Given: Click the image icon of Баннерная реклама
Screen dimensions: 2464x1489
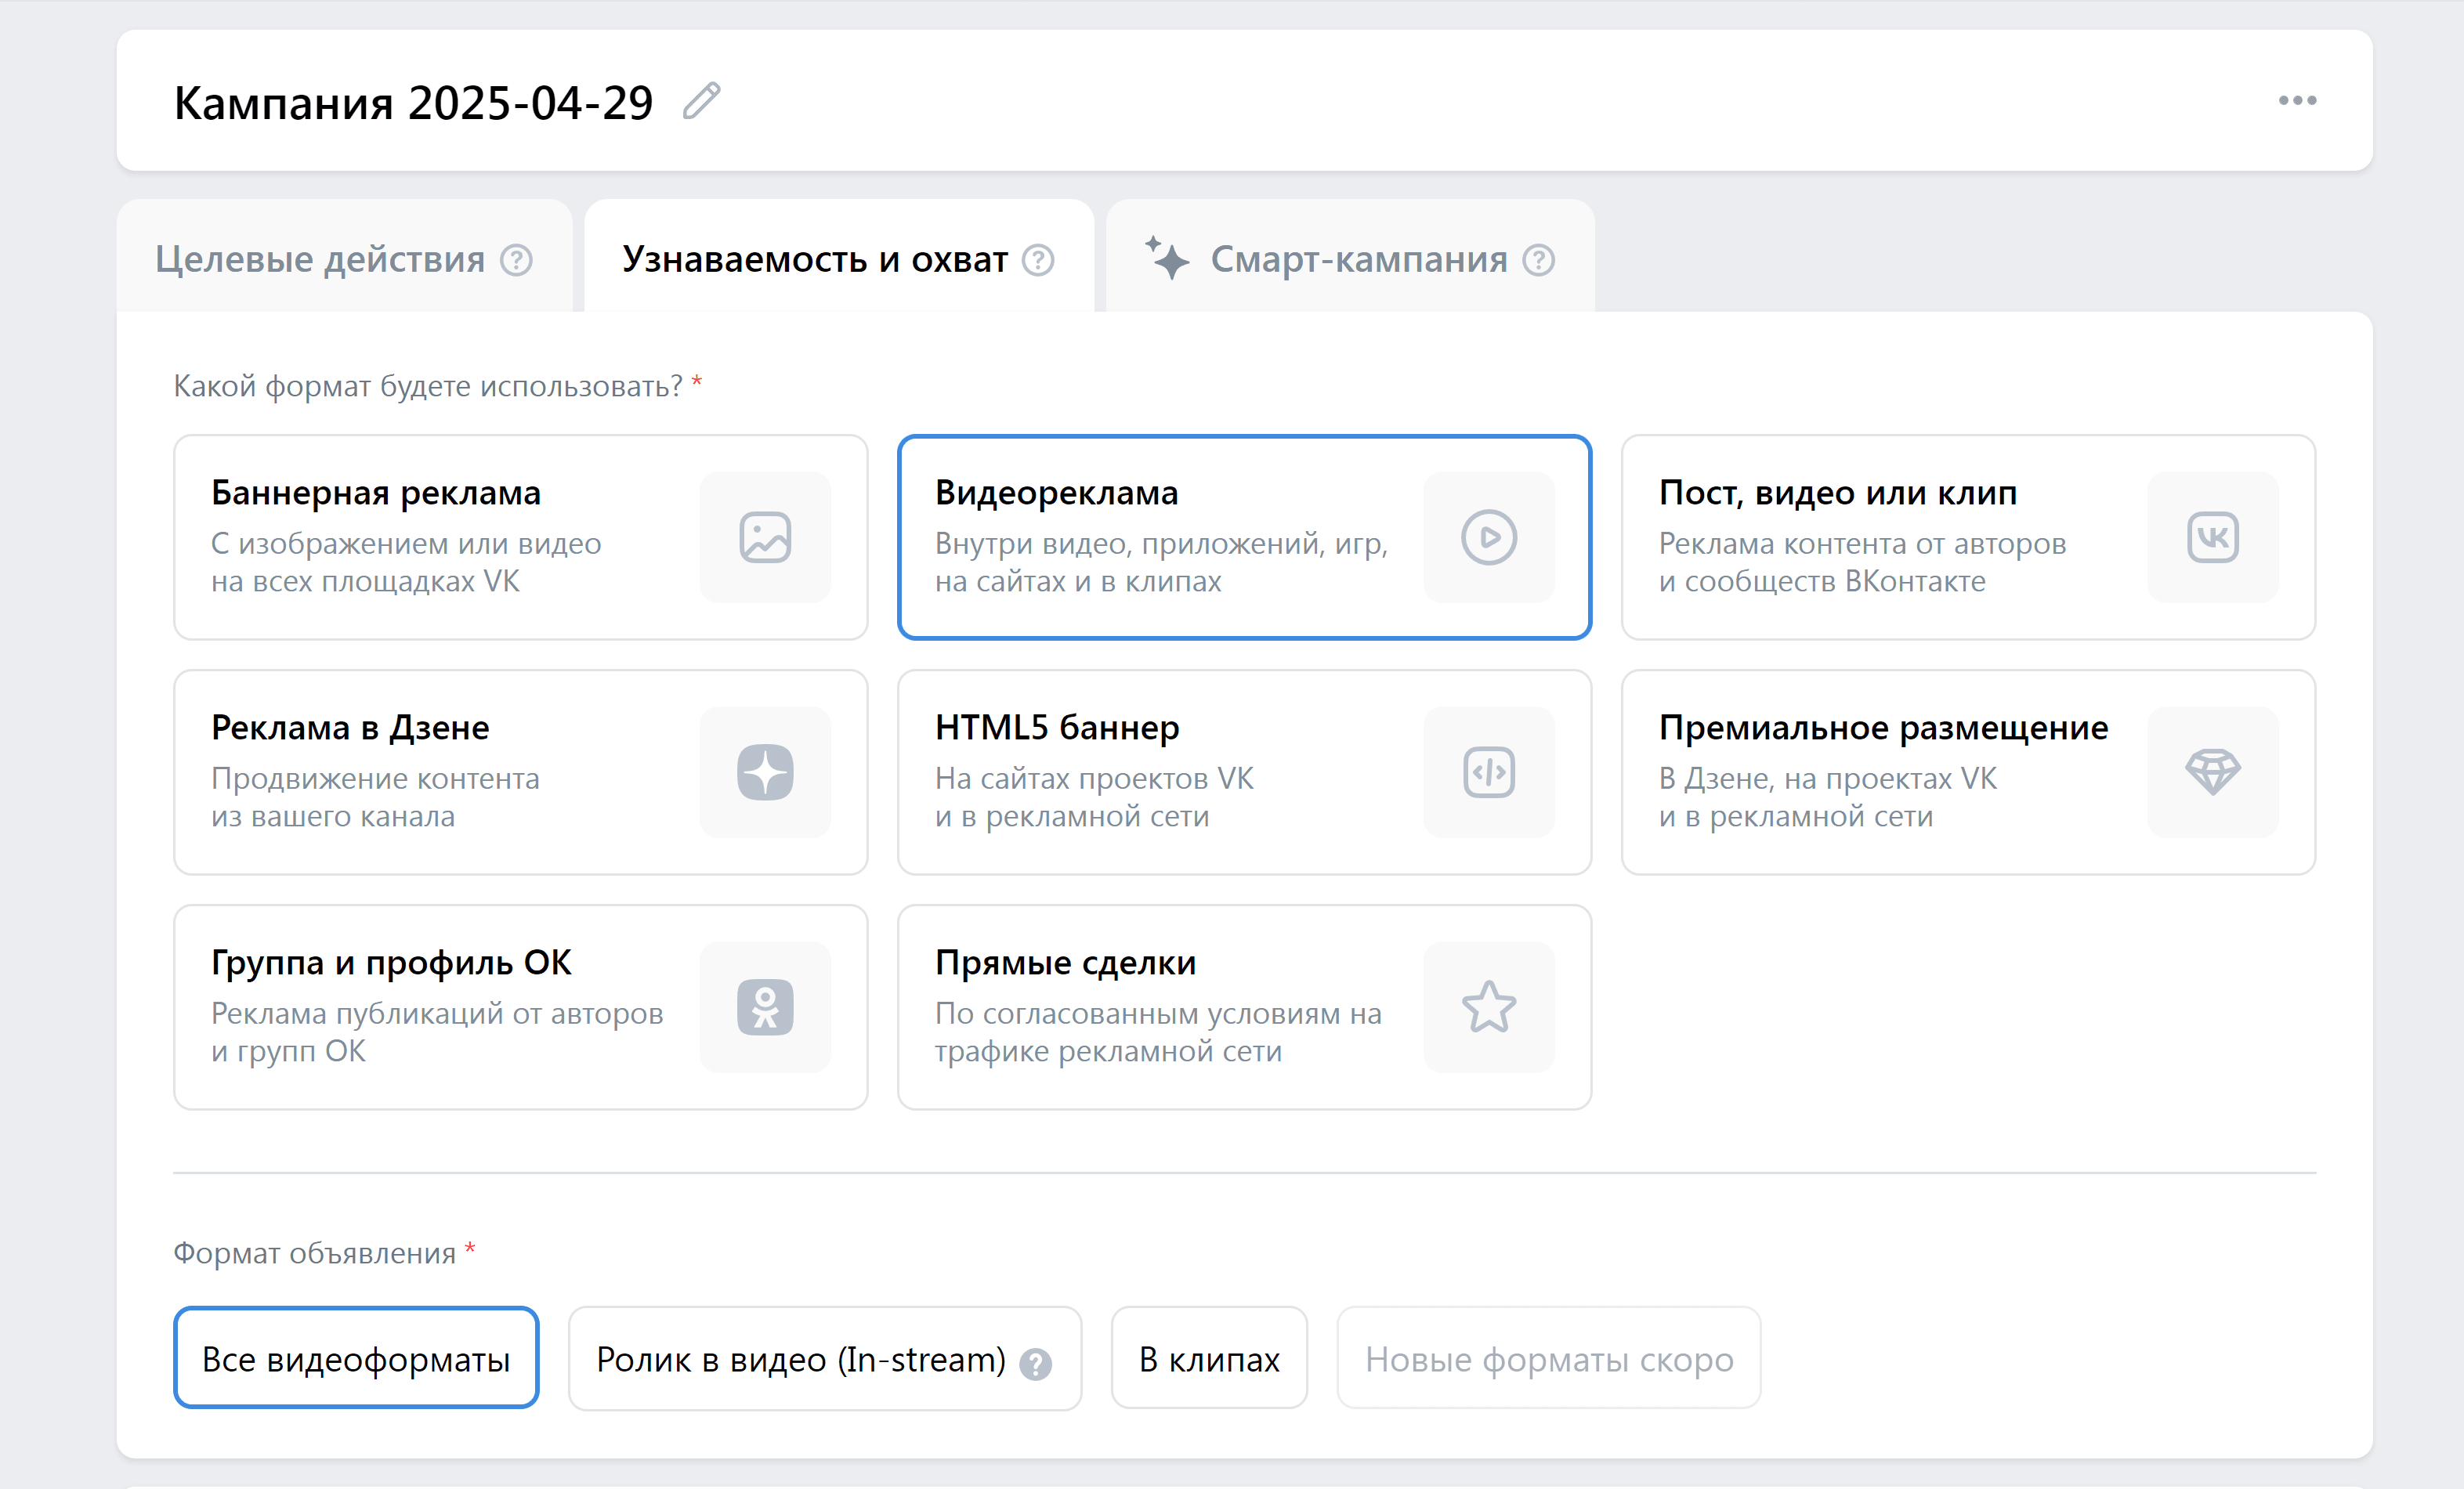Looking at the screenshot, I should click(x=765, y=537).
